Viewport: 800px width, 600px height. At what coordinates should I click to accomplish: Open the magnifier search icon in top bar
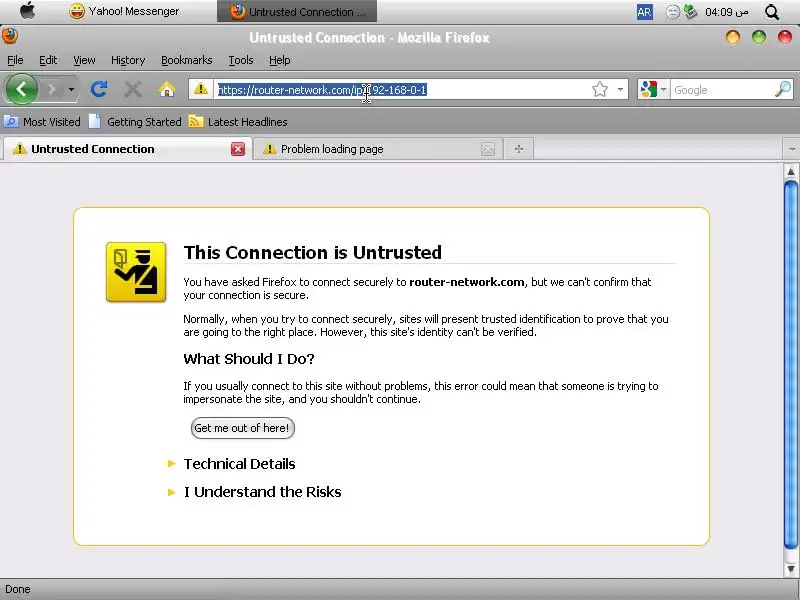[772, 12]
